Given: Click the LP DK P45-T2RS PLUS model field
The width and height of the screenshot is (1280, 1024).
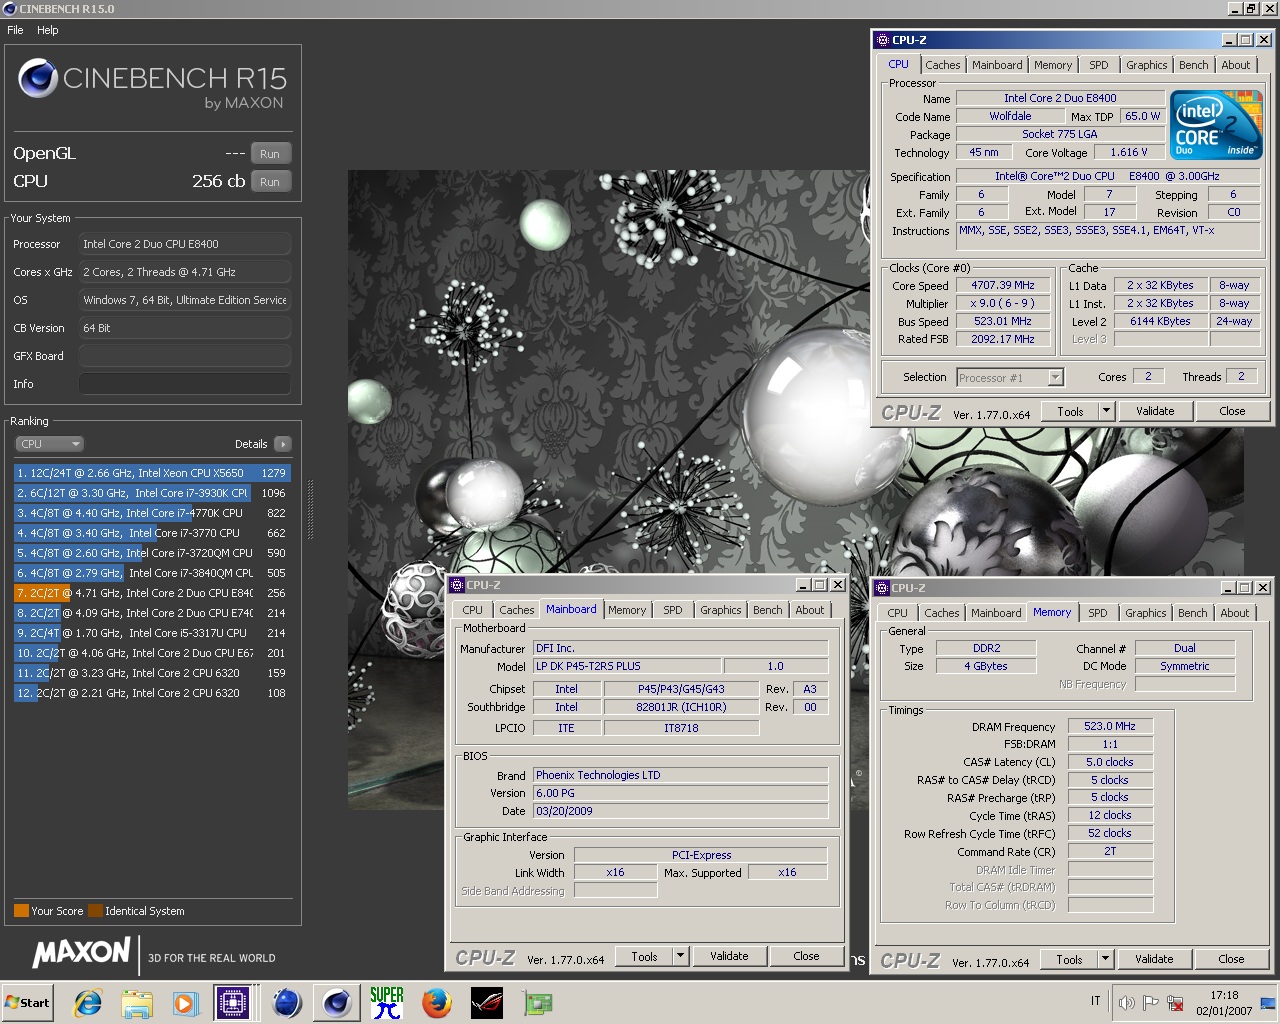Looking at the screenshot, I should [627, 666].
